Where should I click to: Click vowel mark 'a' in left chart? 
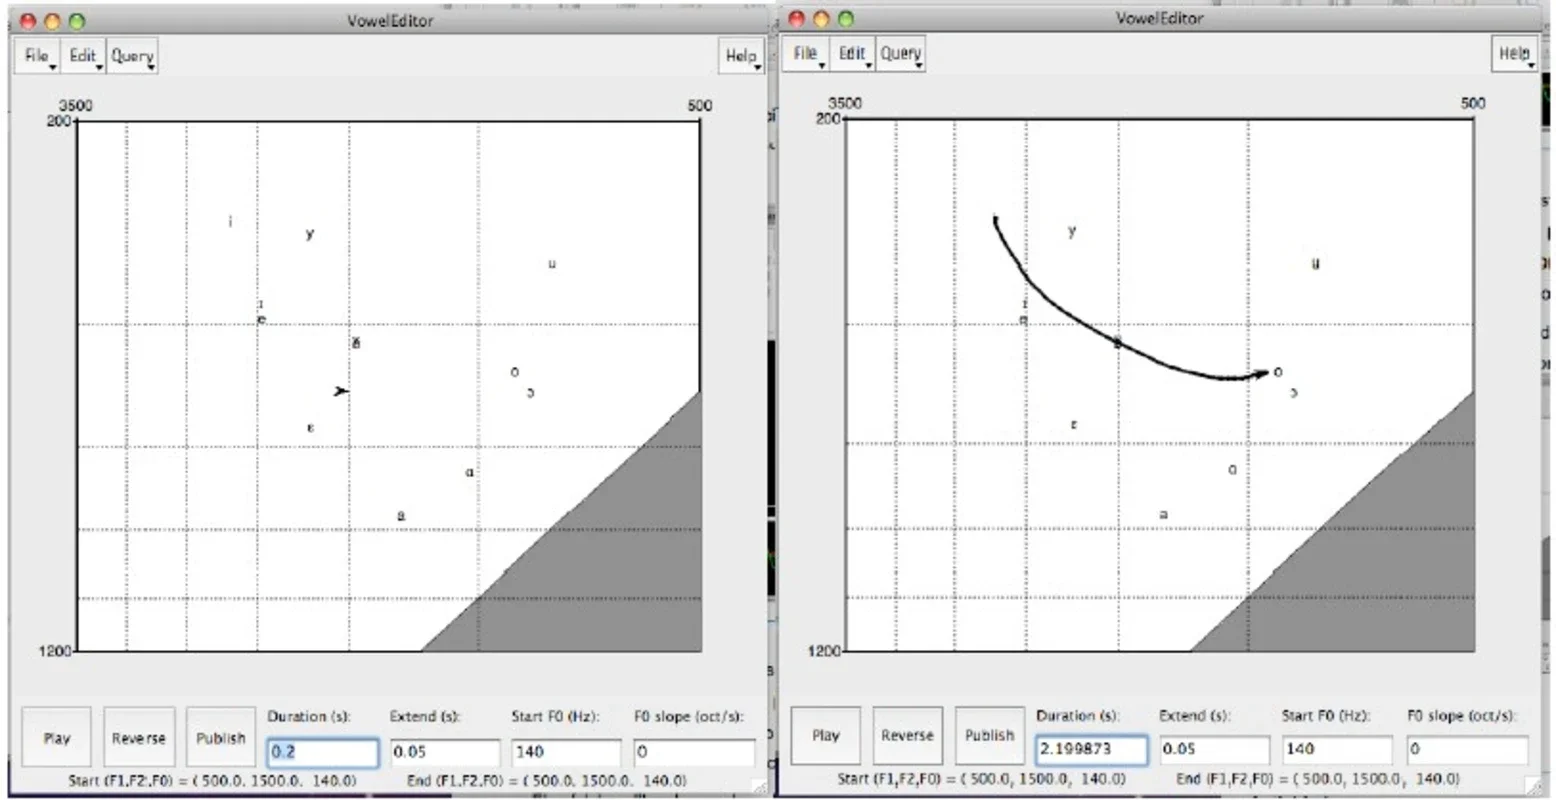click(x=401, y=516)
